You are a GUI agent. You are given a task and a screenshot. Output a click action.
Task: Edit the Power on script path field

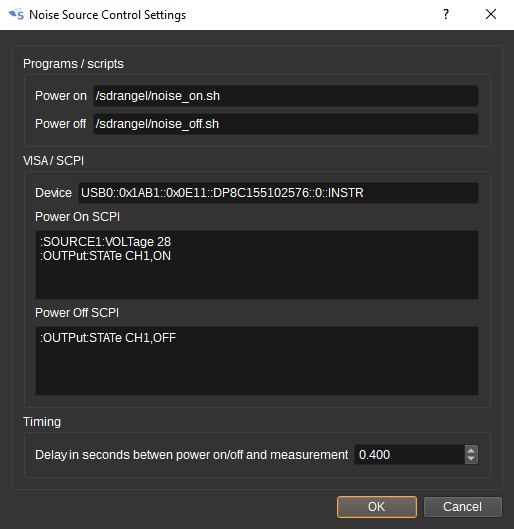tap(286, 96)
